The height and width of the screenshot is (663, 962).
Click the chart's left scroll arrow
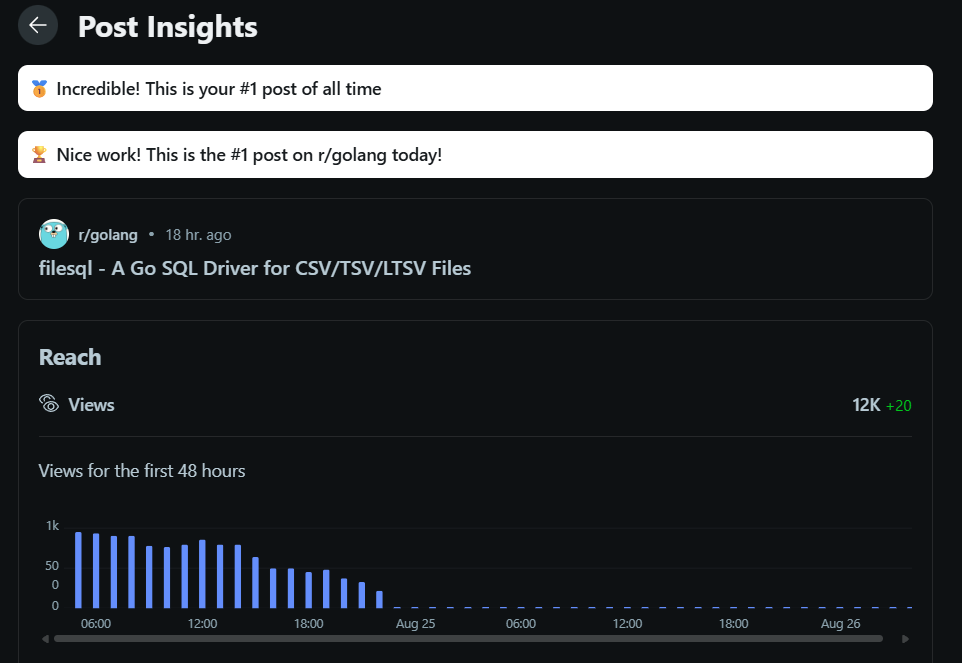tap(45, 638)
